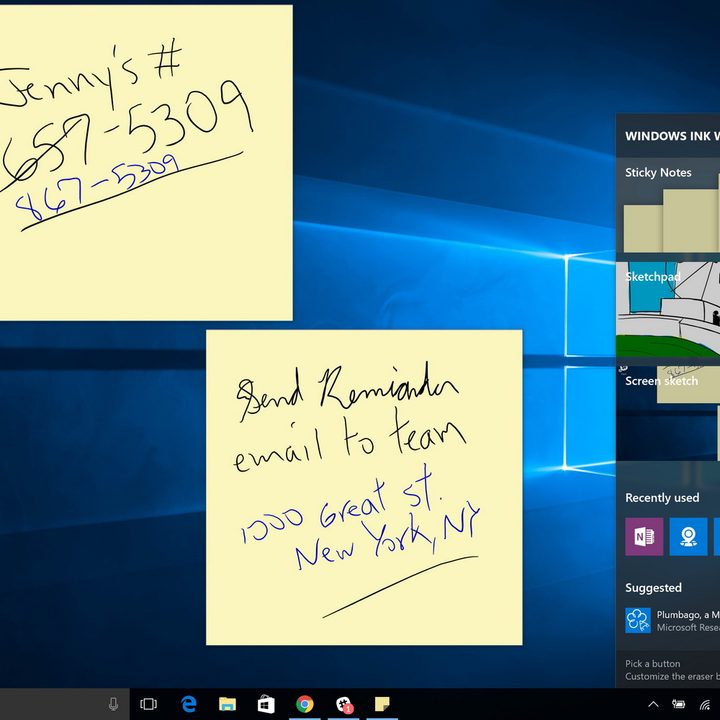Click the Cortana microphone icon in search box
The height and width of the screenshot is (720, 720).
113,703
